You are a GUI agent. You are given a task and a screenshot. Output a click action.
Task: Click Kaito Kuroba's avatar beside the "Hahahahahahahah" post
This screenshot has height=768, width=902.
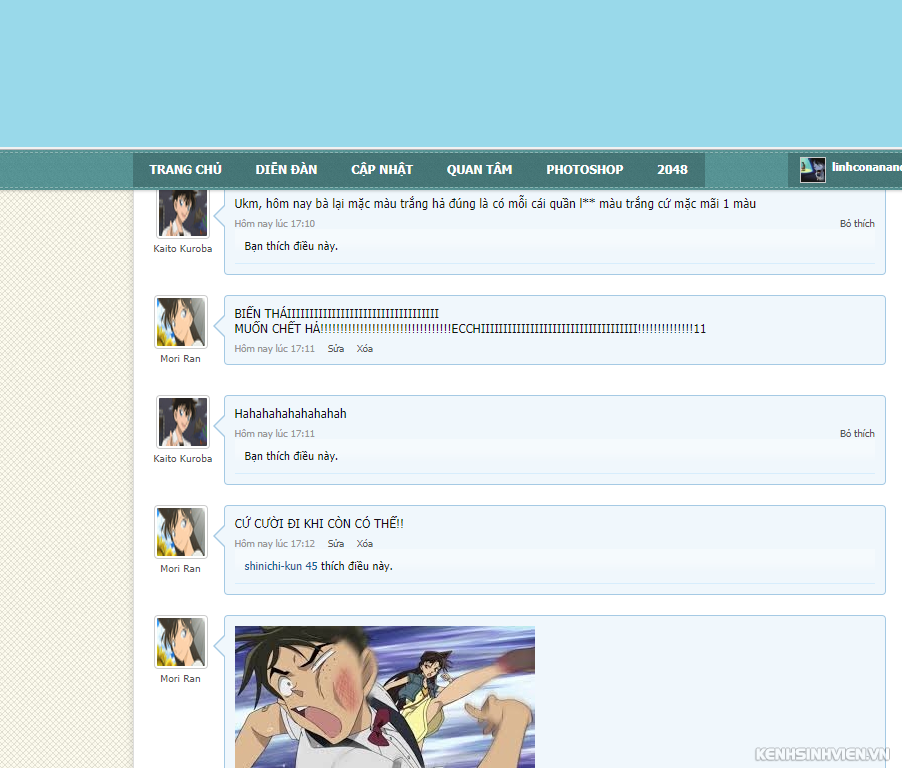click(x=183, y=422)
